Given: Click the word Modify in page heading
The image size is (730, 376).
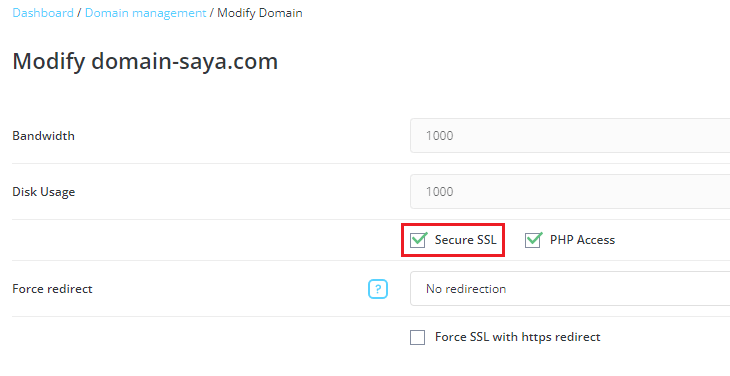Looking at the screenshot, I should [x=49, y=61].
